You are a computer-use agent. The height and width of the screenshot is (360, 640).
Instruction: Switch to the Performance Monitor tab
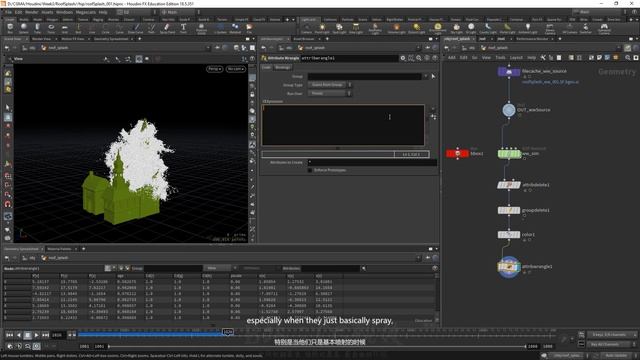532,39
